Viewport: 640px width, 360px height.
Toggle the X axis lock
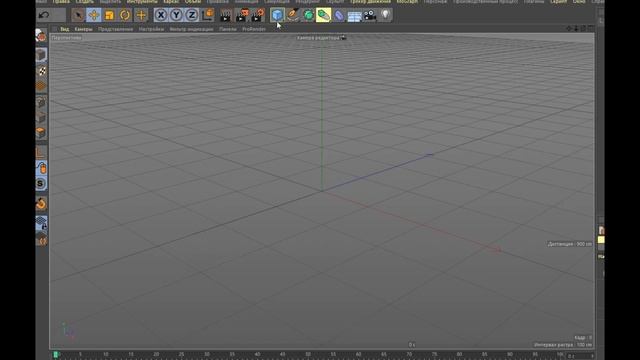[161, 16]
